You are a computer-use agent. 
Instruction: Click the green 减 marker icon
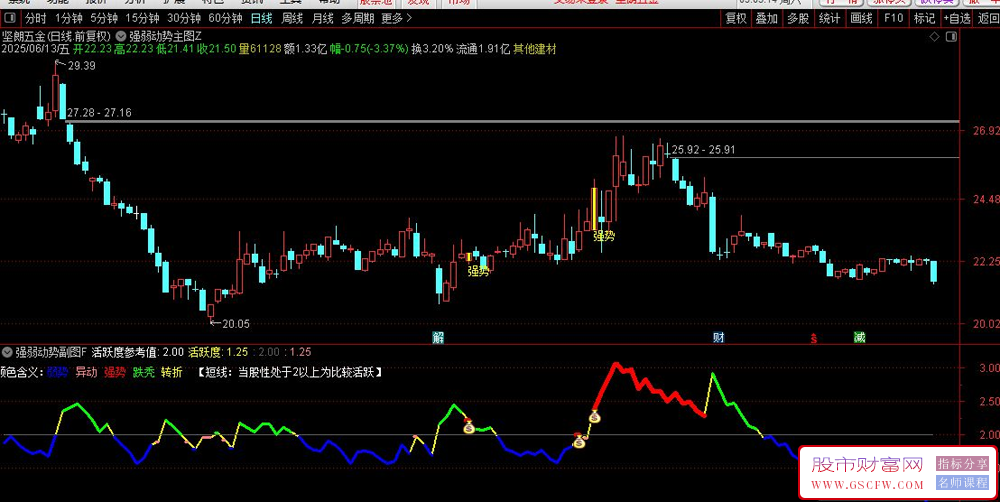point(859,337)
